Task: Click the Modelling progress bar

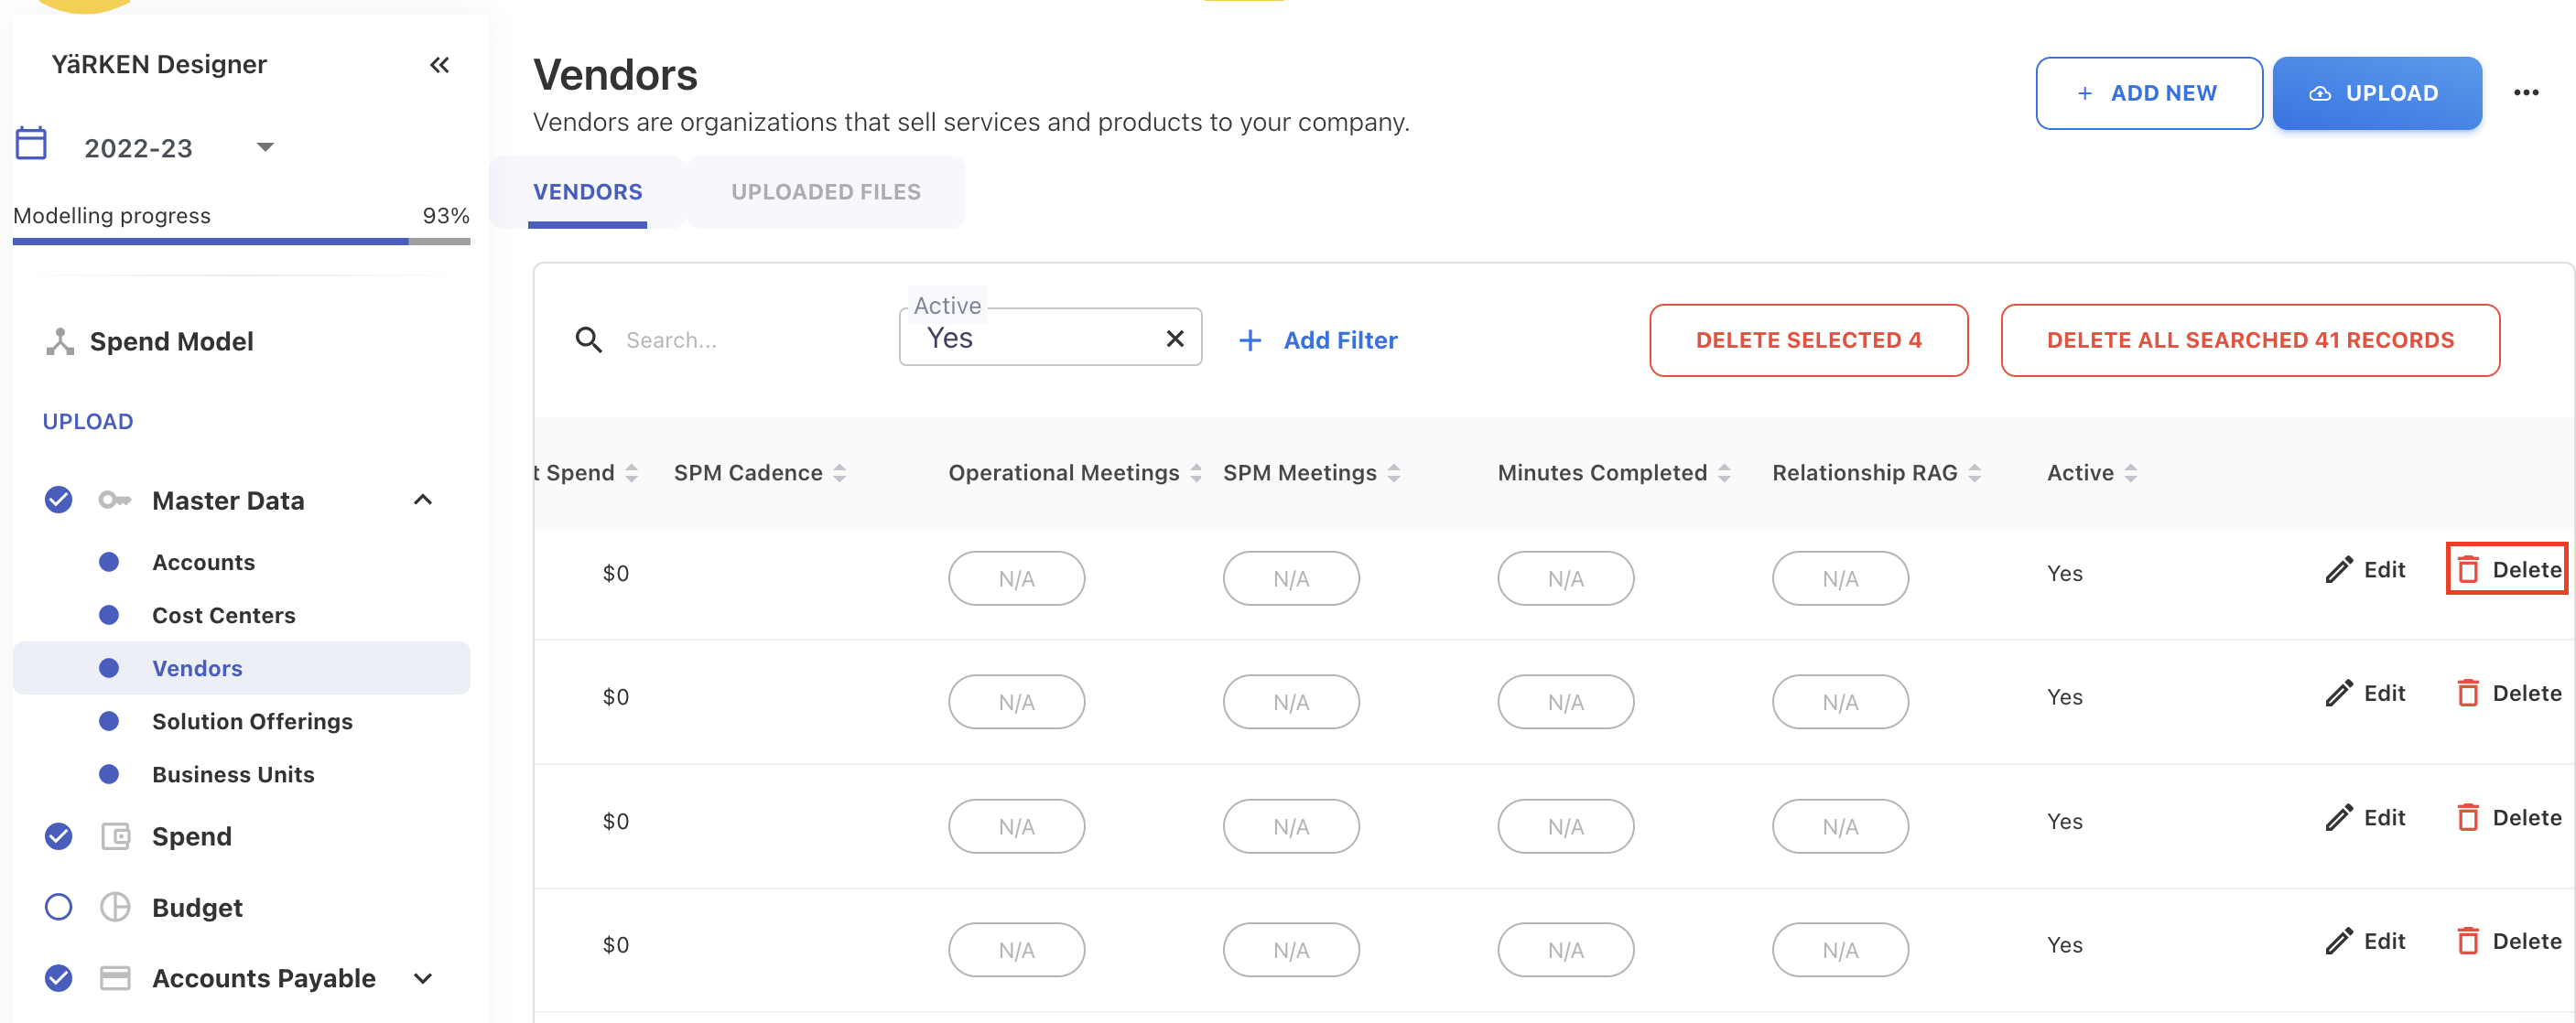Action: (x=241, y=241)
